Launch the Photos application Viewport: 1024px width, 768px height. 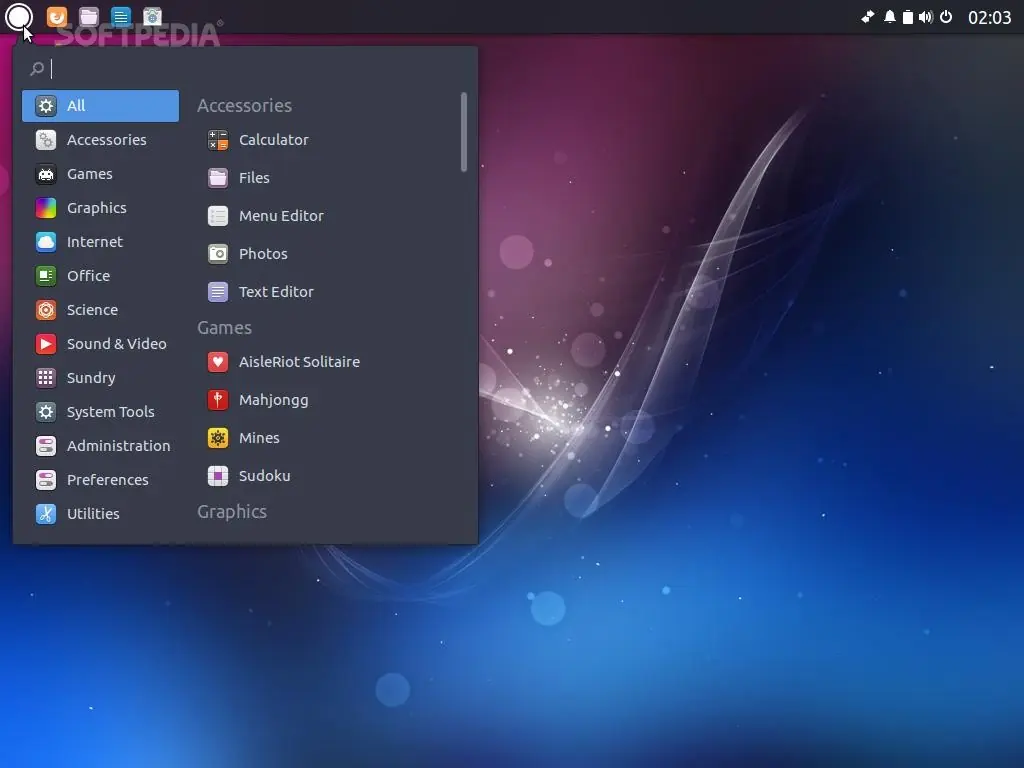[x=261, y=254]
